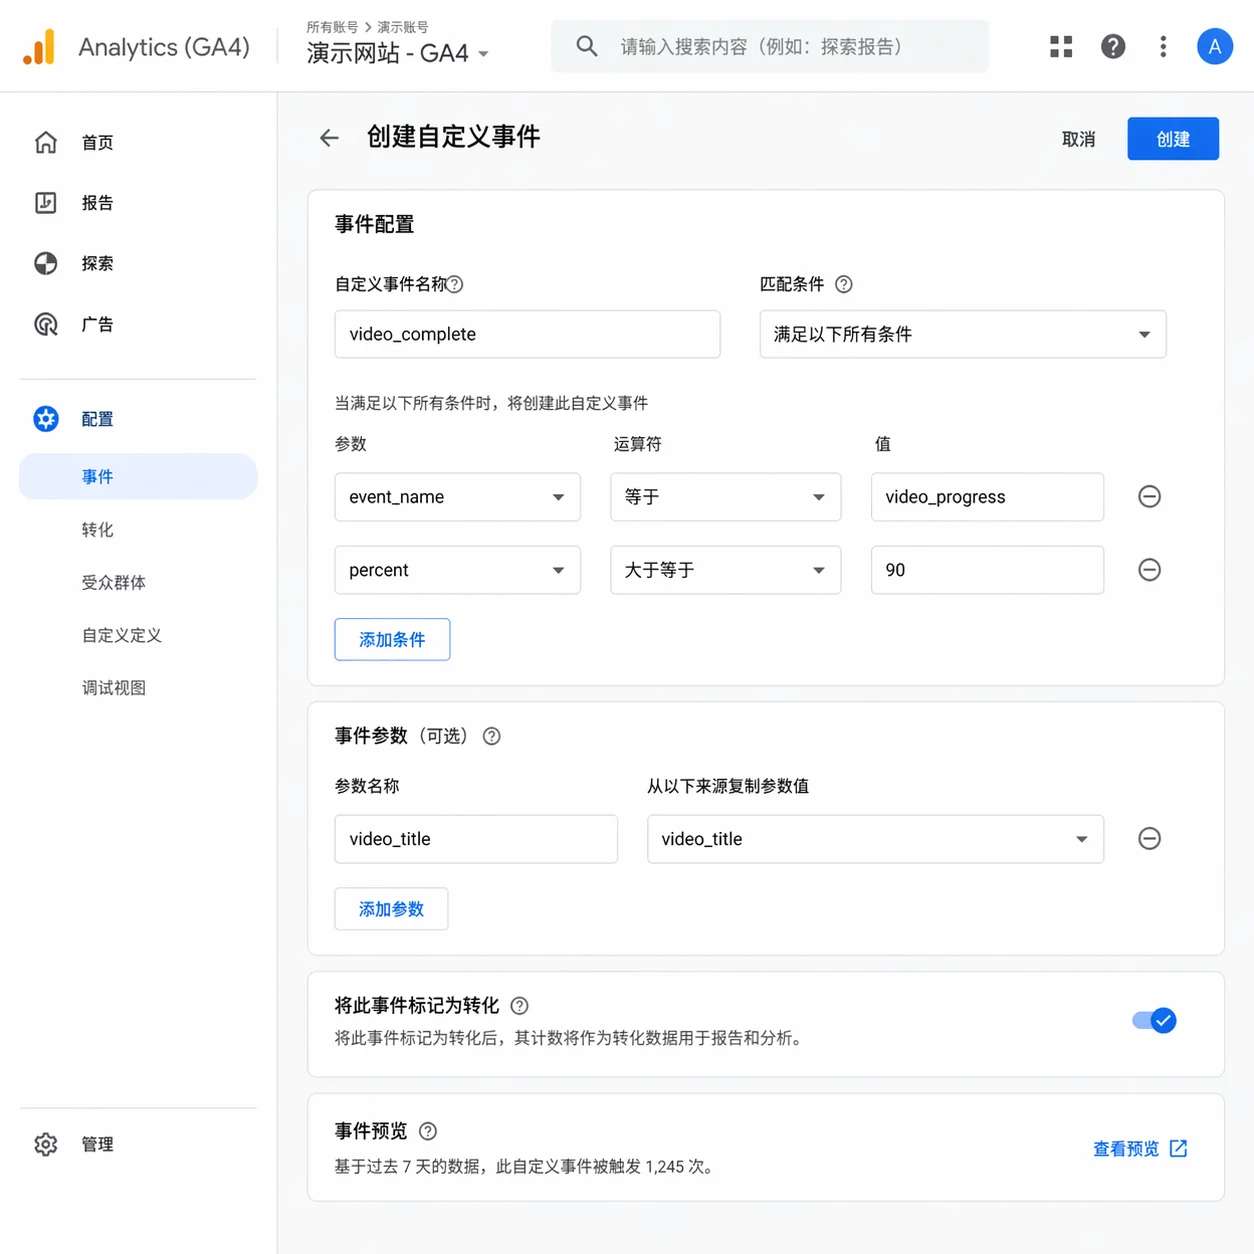Open the Google apps grid launcher
The image size is (1254, 1254).
[1060, 46]
